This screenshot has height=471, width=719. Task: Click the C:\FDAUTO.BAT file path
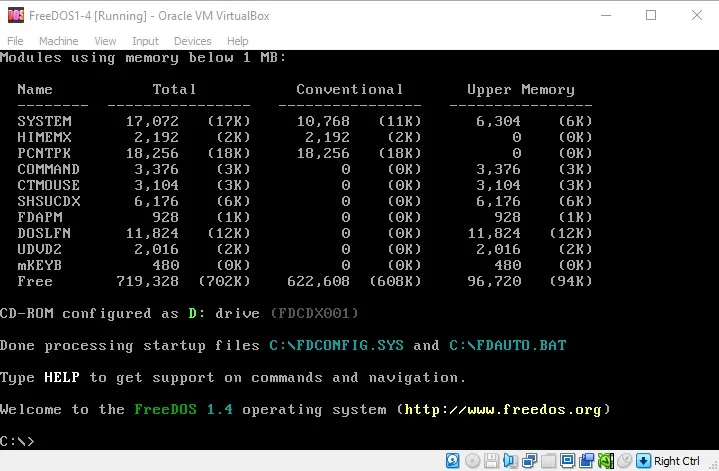click(x=508, y=345)
